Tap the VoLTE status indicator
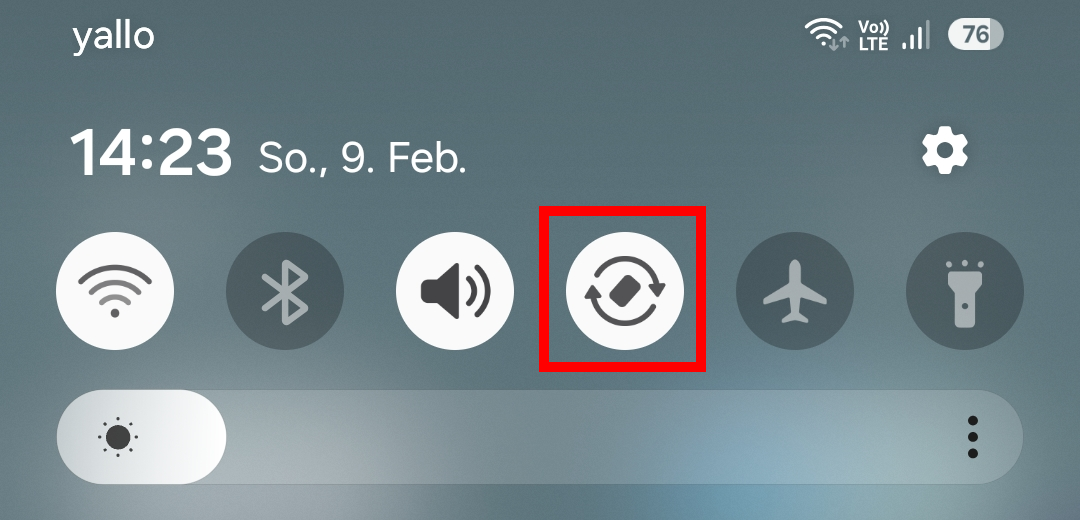This screenshot has height=520, width=1080. coord(873,34)
